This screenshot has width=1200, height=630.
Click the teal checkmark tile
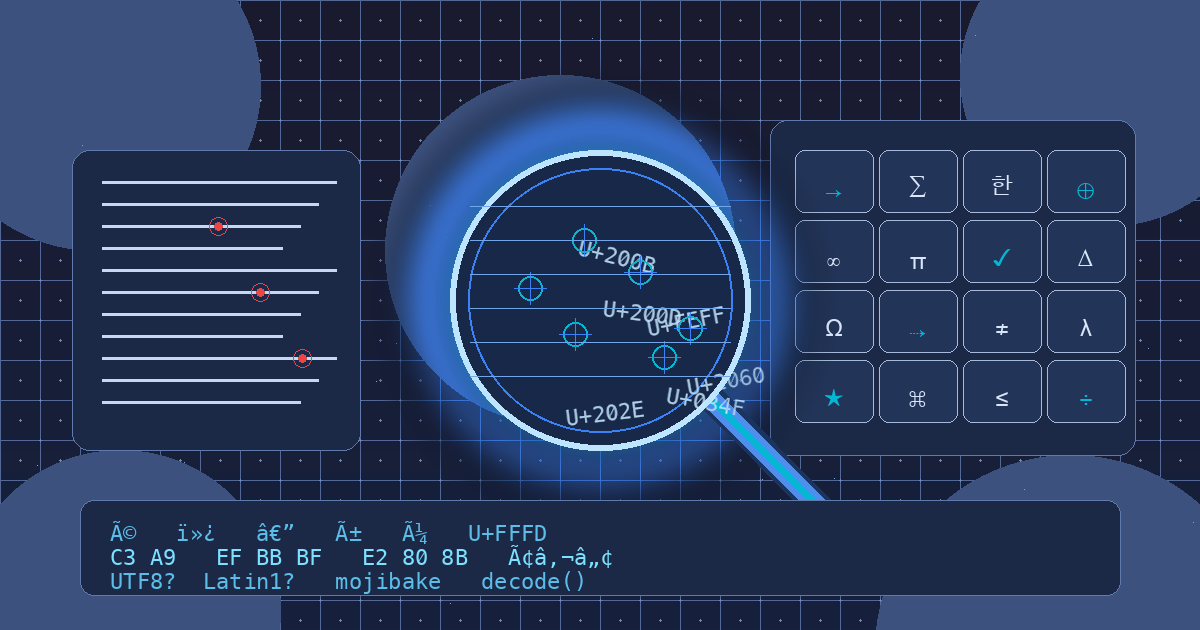click(x=1002, y=252)
